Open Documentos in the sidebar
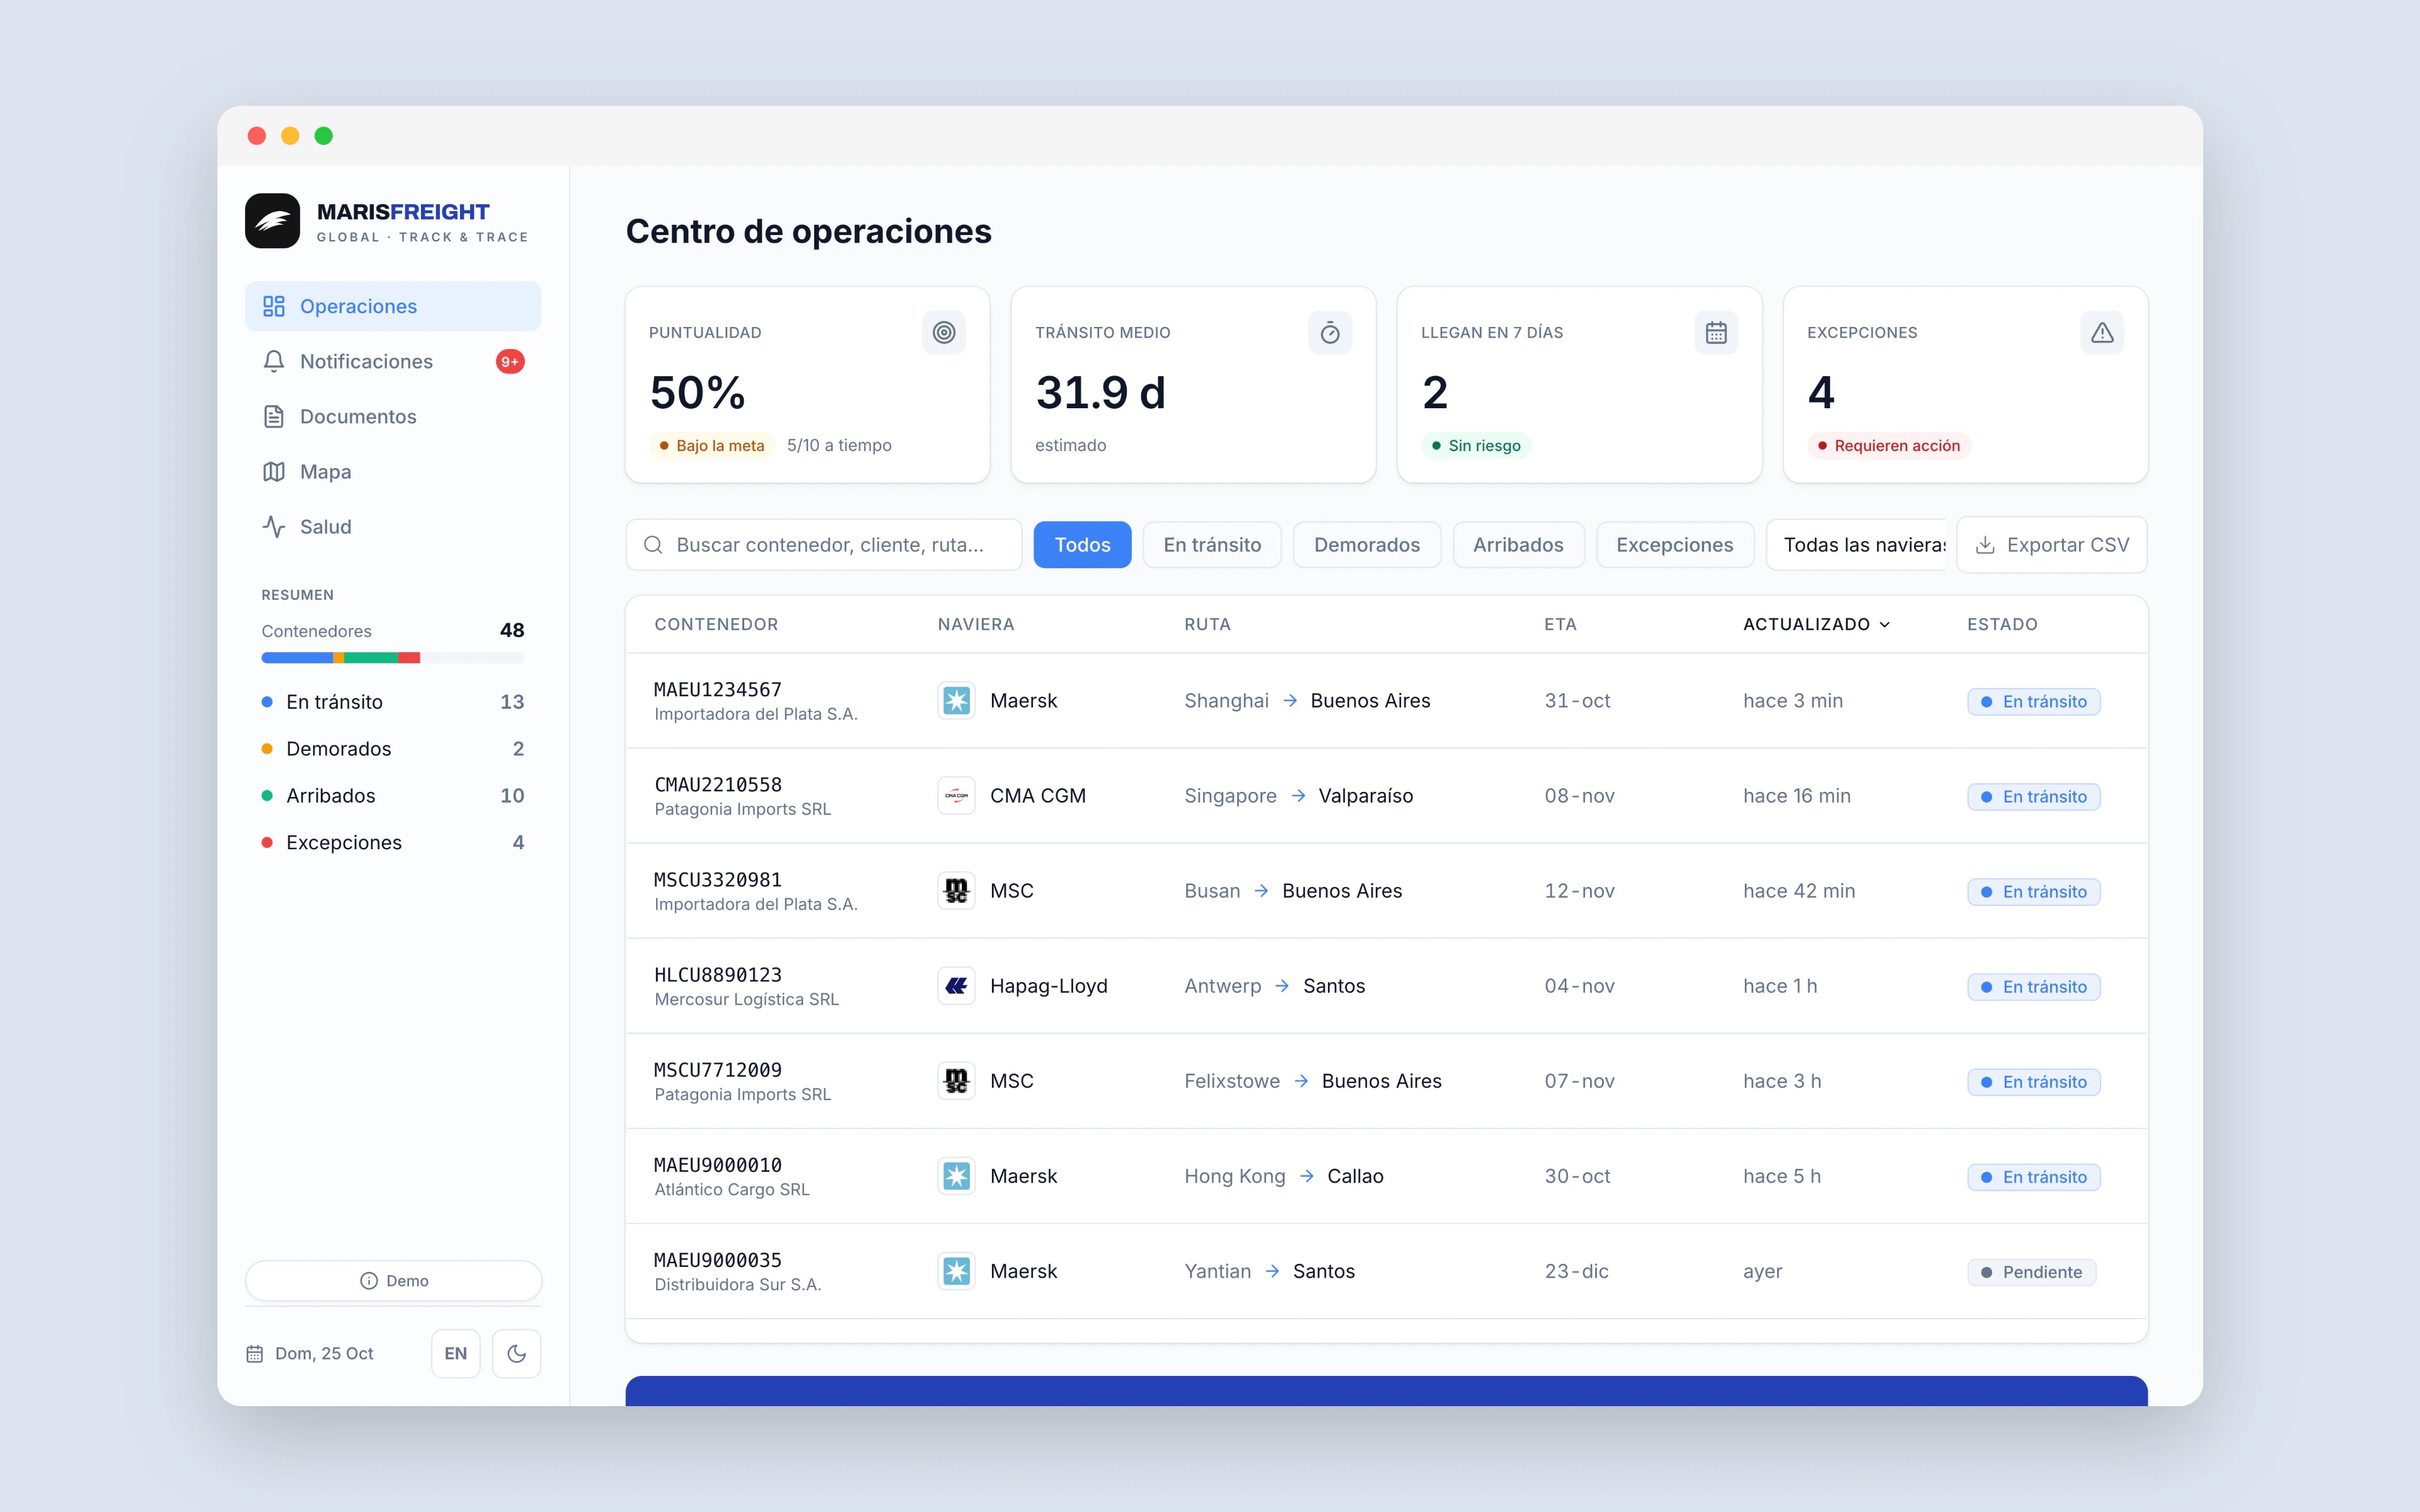Image resolution: width=2420 pixels, height=1512 pixels. (393, 416)
